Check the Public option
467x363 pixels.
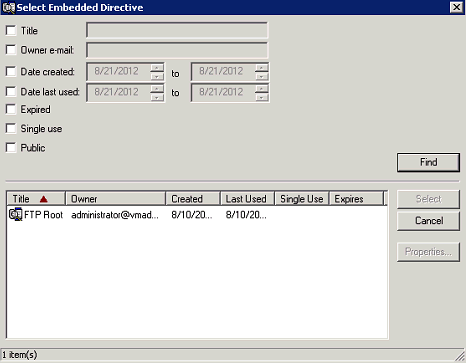pyautogui.click(x=11, y=147)
